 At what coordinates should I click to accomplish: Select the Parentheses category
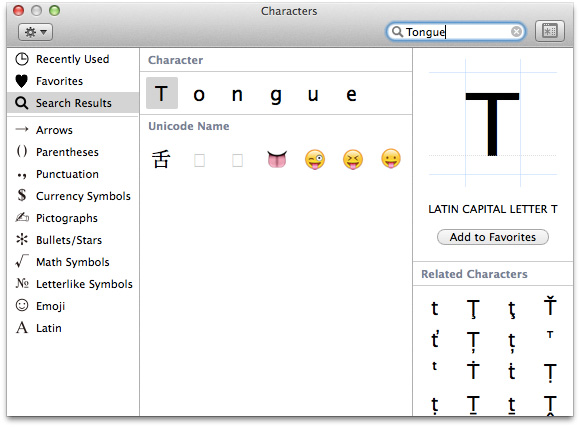tap(72, 152)
